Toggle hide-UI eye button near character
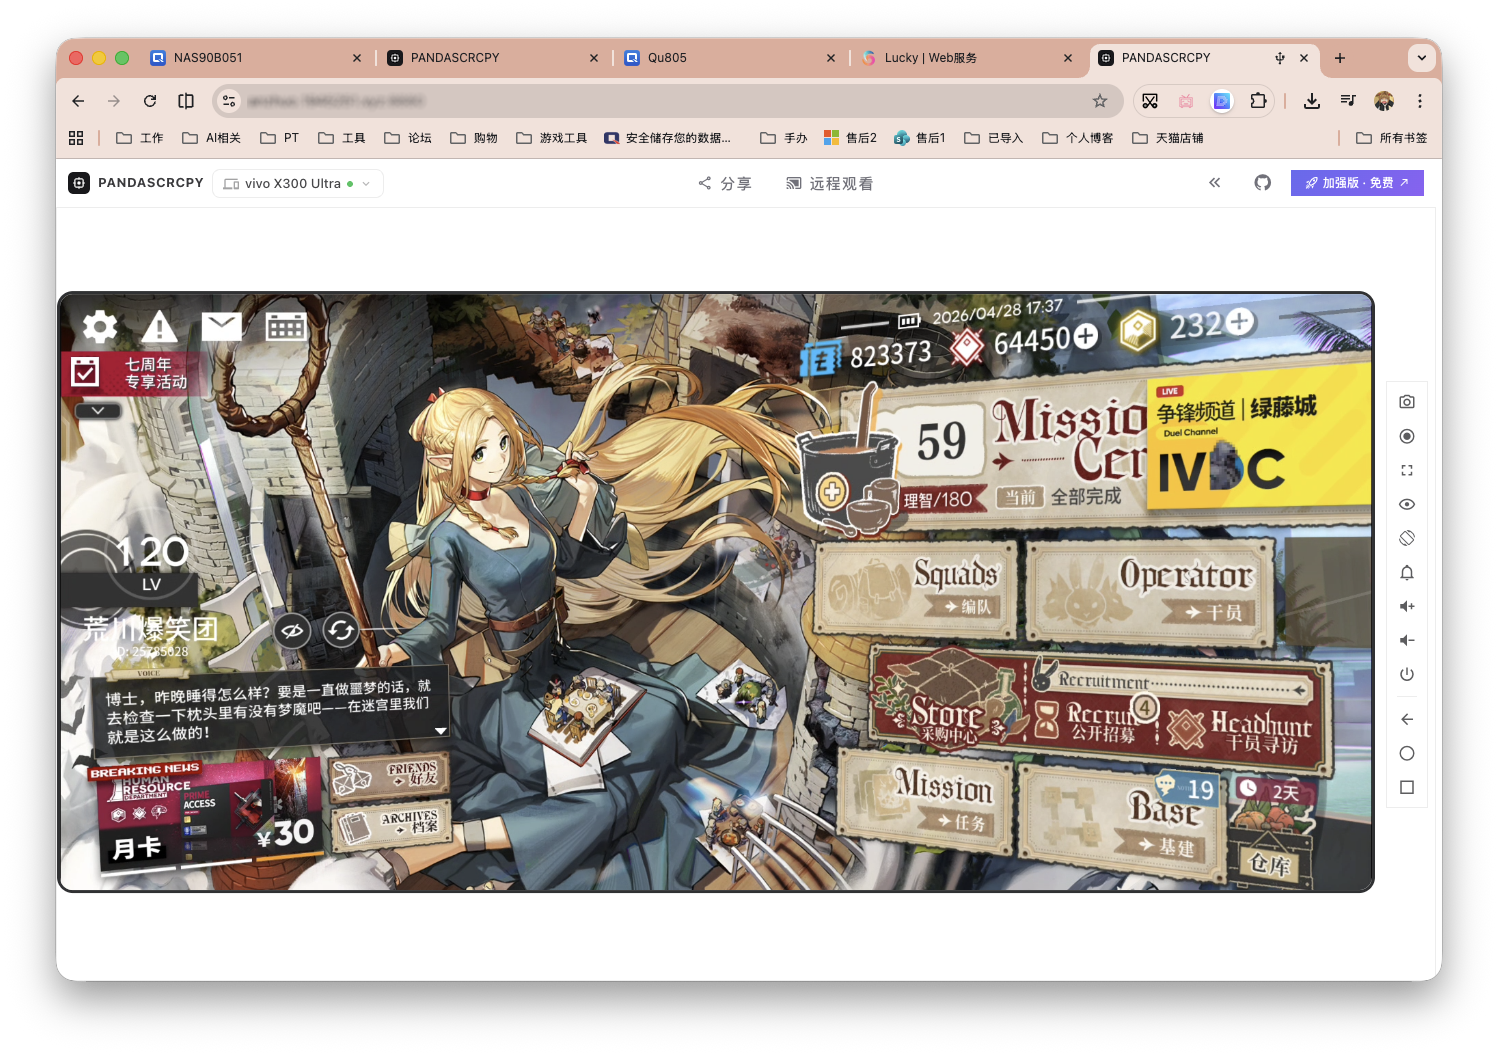The image size is (1498, 1055). (292, 631)
